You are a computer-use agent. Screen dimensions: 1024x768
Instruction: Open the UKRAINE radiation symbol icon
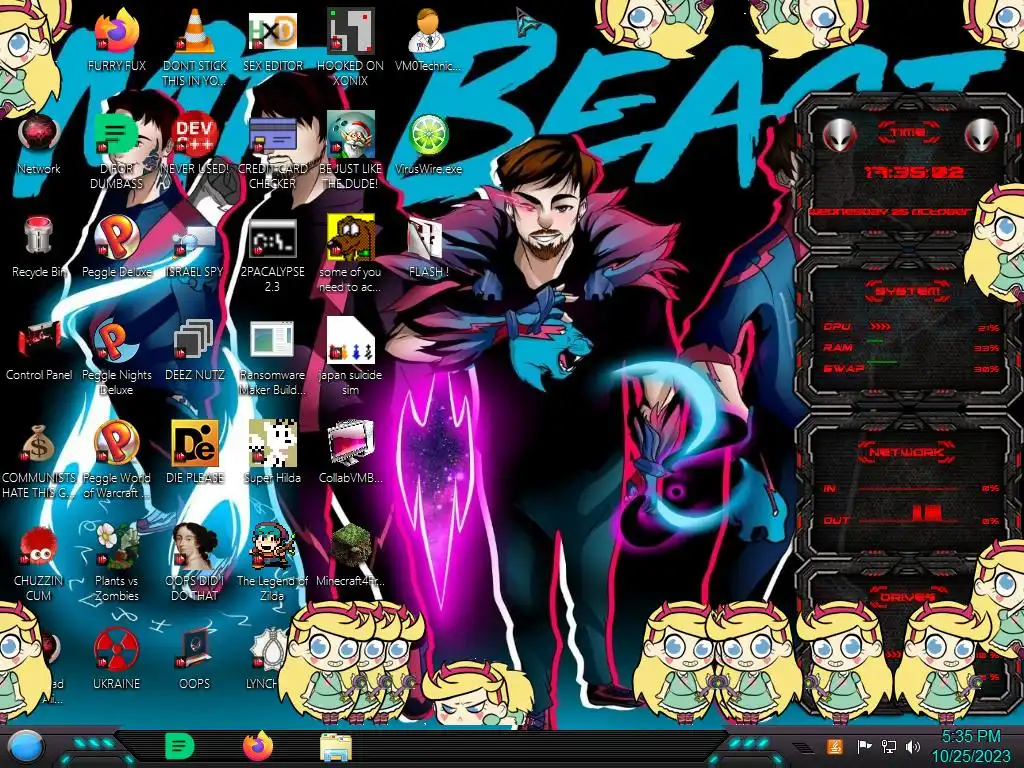click(x=116, y=649)
